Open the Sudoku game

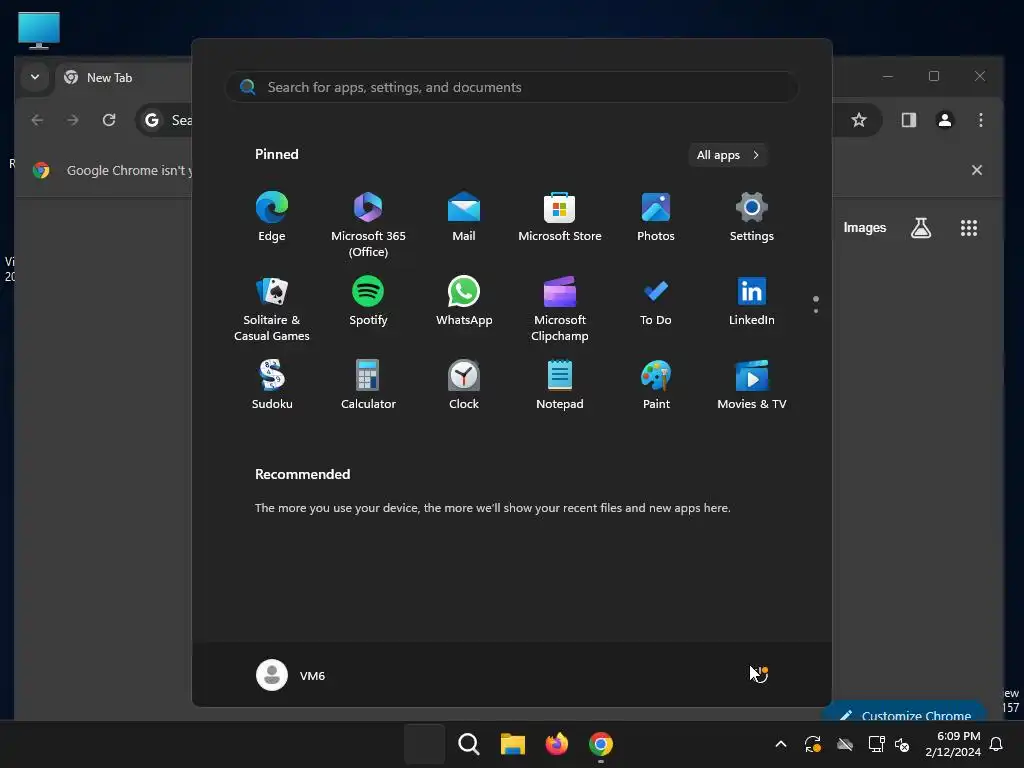(x=272, y=385)
